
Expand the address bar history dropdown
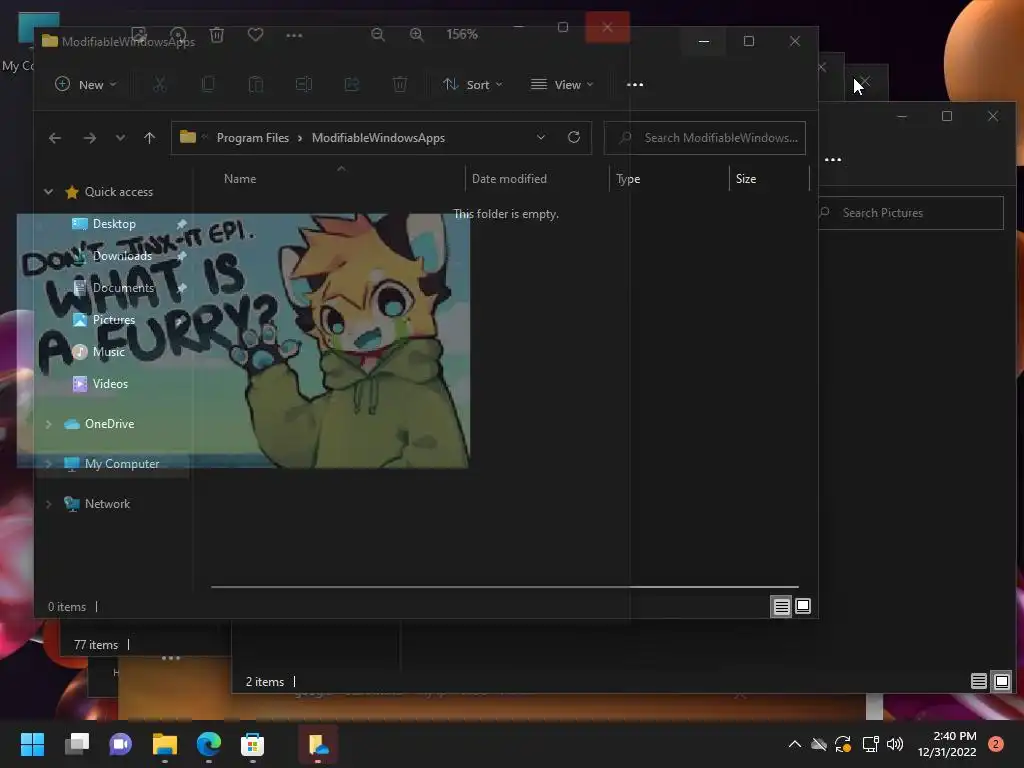click(x=541, y=137)
